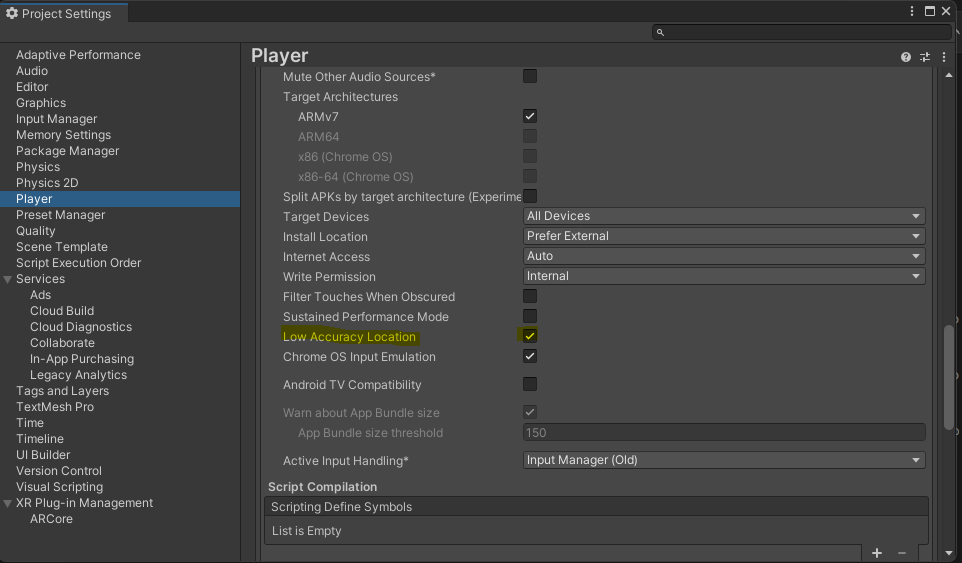This screenshot has height=563, width=962.
Task: Open Input Manager settings
Action: point(56,118)
